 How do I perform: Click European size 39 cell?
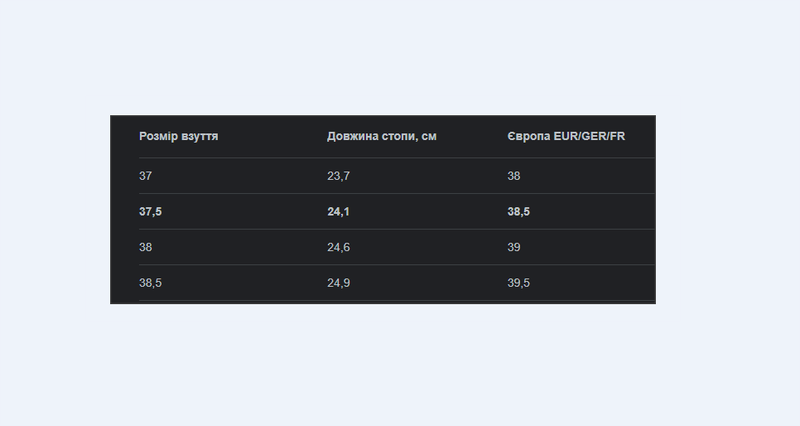coord(514,247)
